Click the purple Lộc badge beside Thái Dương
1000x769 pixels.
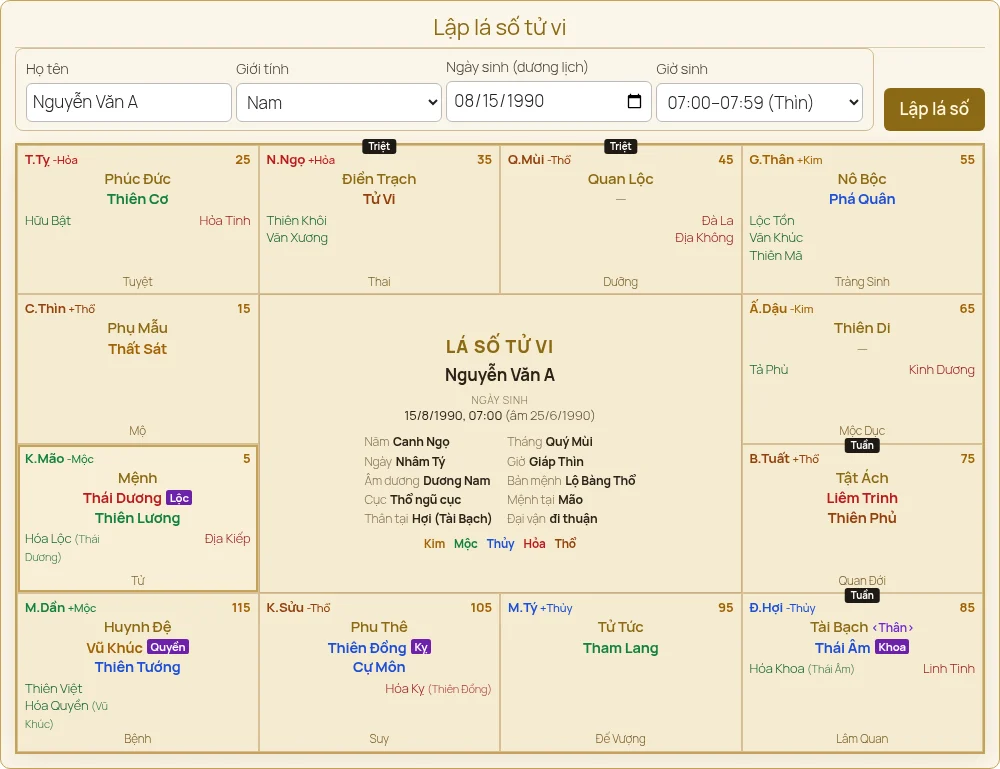click(x=179, y=498)
